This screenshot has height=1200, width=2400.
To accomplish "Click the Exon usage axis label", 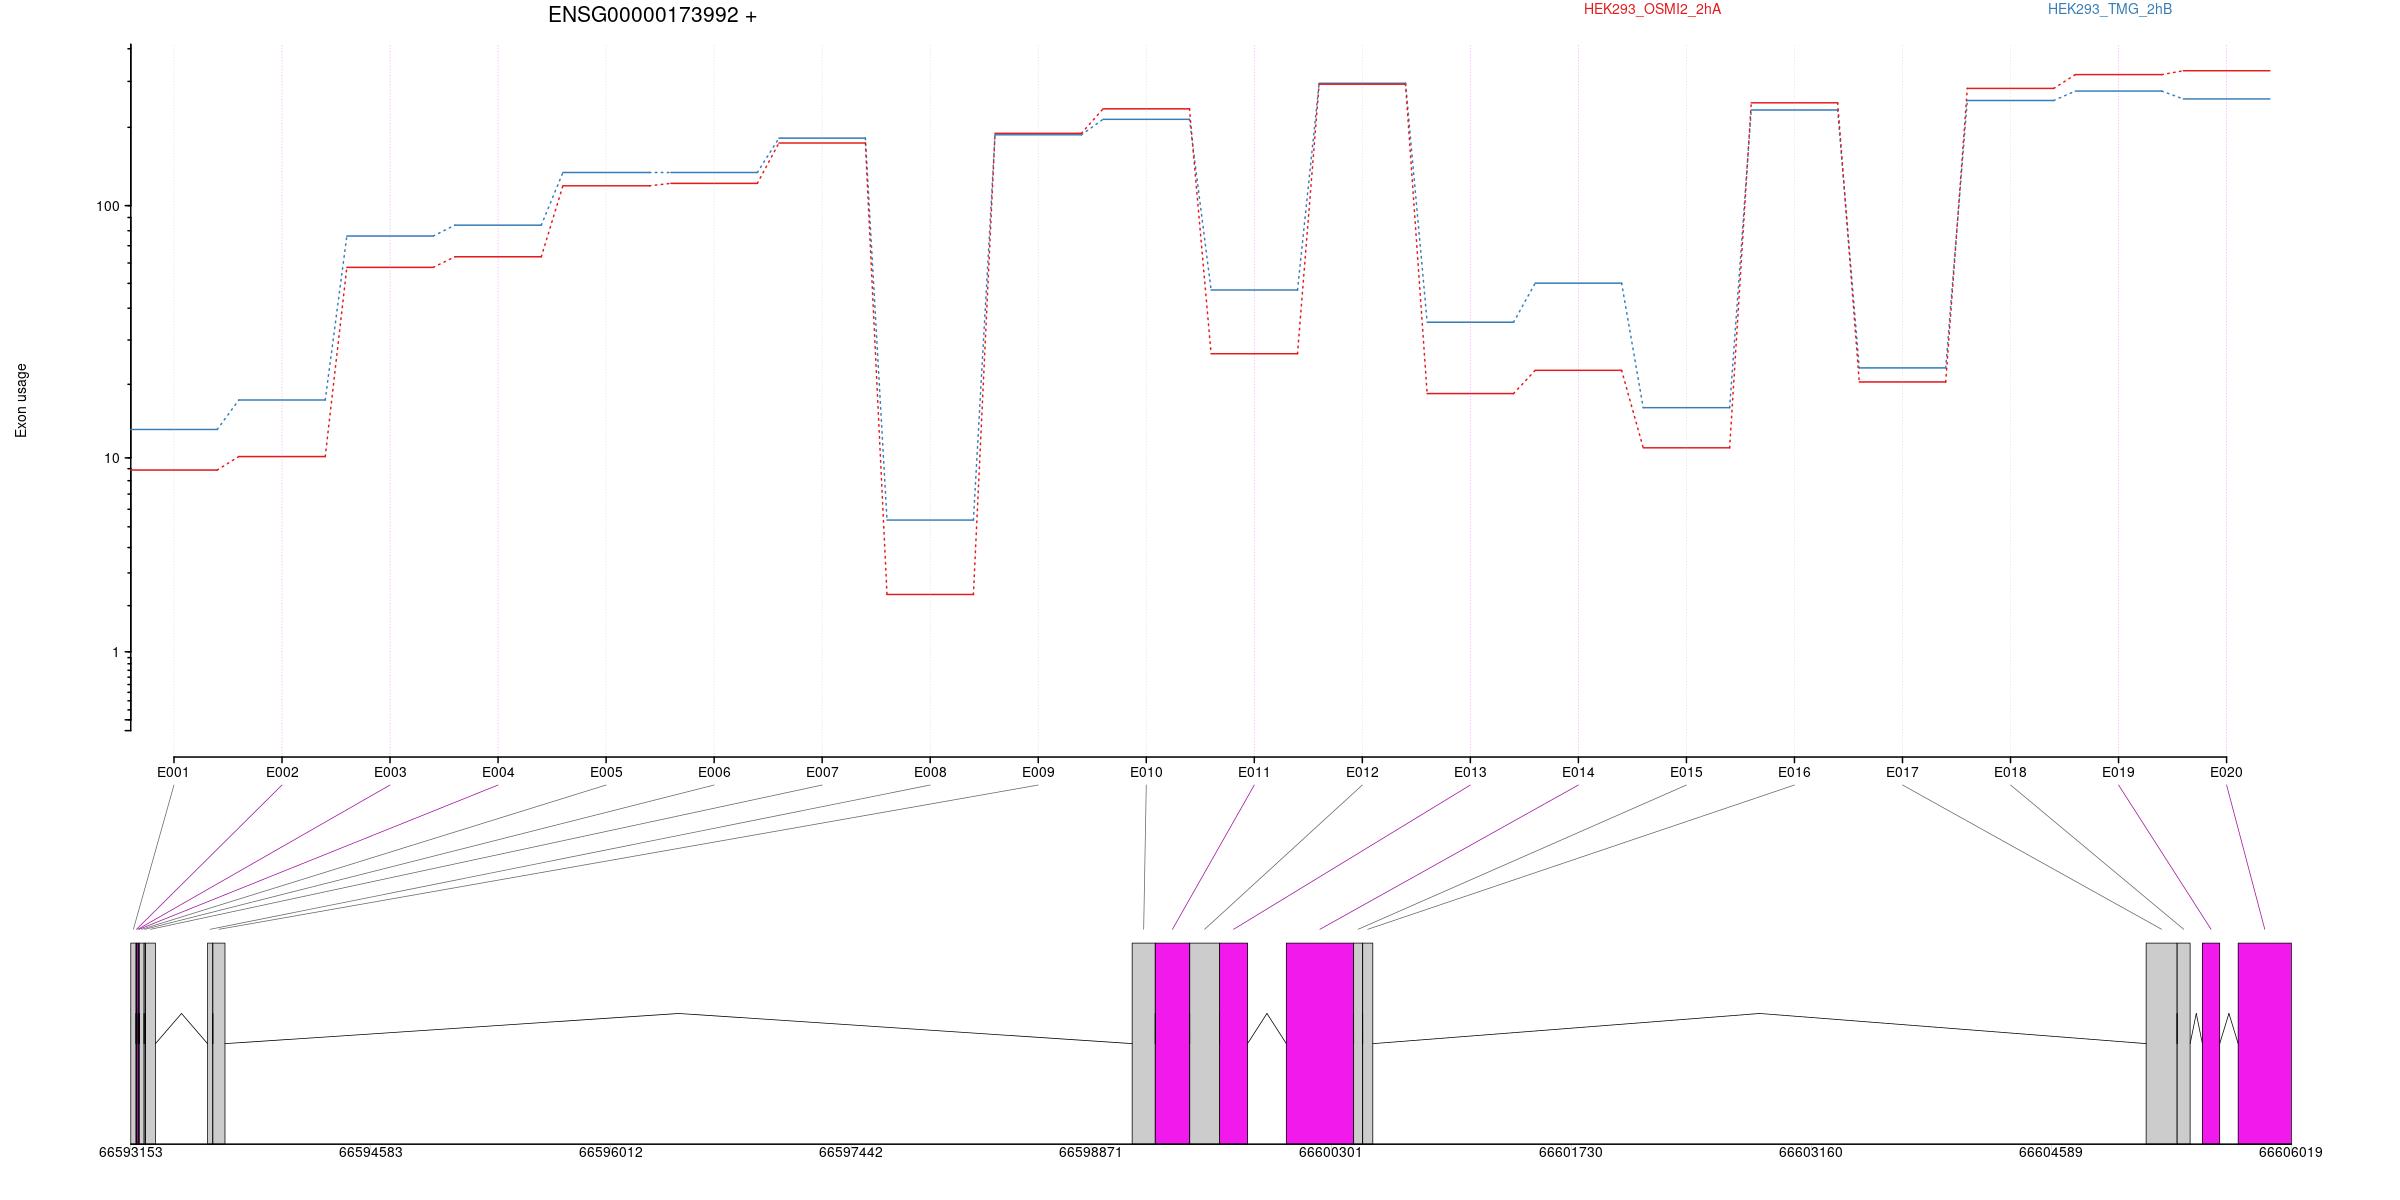I will point(21,400).
